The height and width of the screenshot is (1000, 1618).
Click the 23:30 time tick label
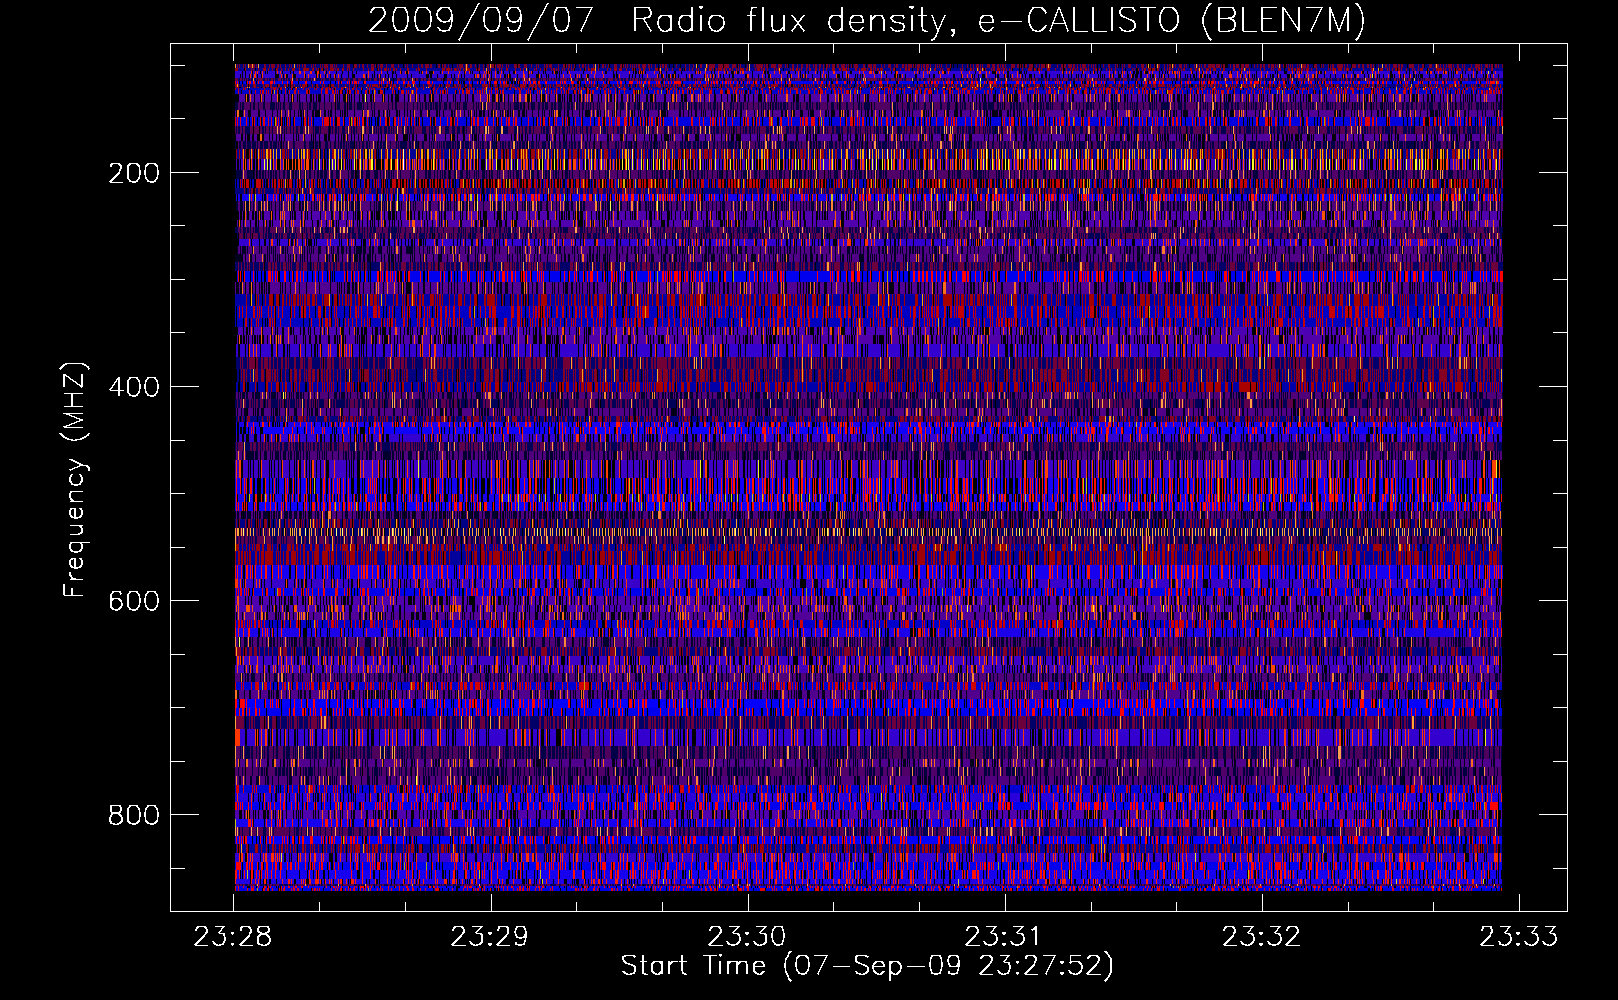click(x=747, y=937)
